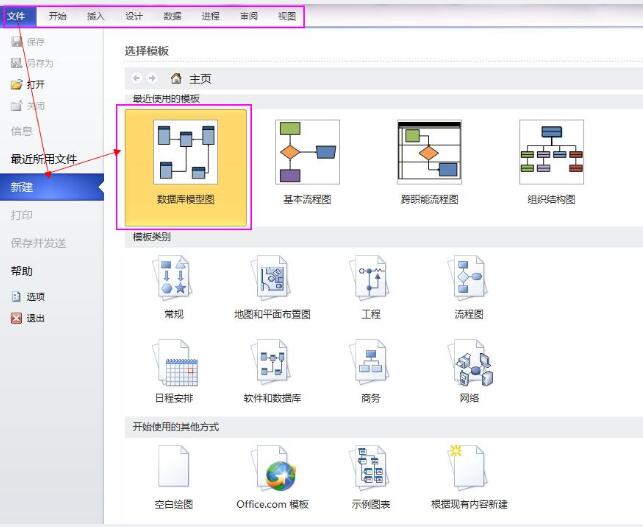This screenshot has height=527, width=643.
Task: Click 打开 in the backstage menu
Action: 29,84
